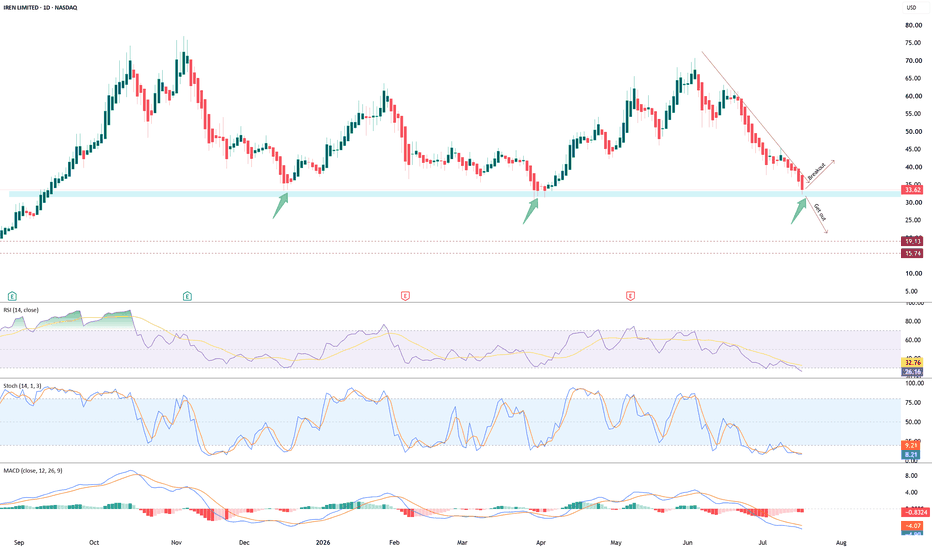Click the Breakout annotation text

coord(817,171)
